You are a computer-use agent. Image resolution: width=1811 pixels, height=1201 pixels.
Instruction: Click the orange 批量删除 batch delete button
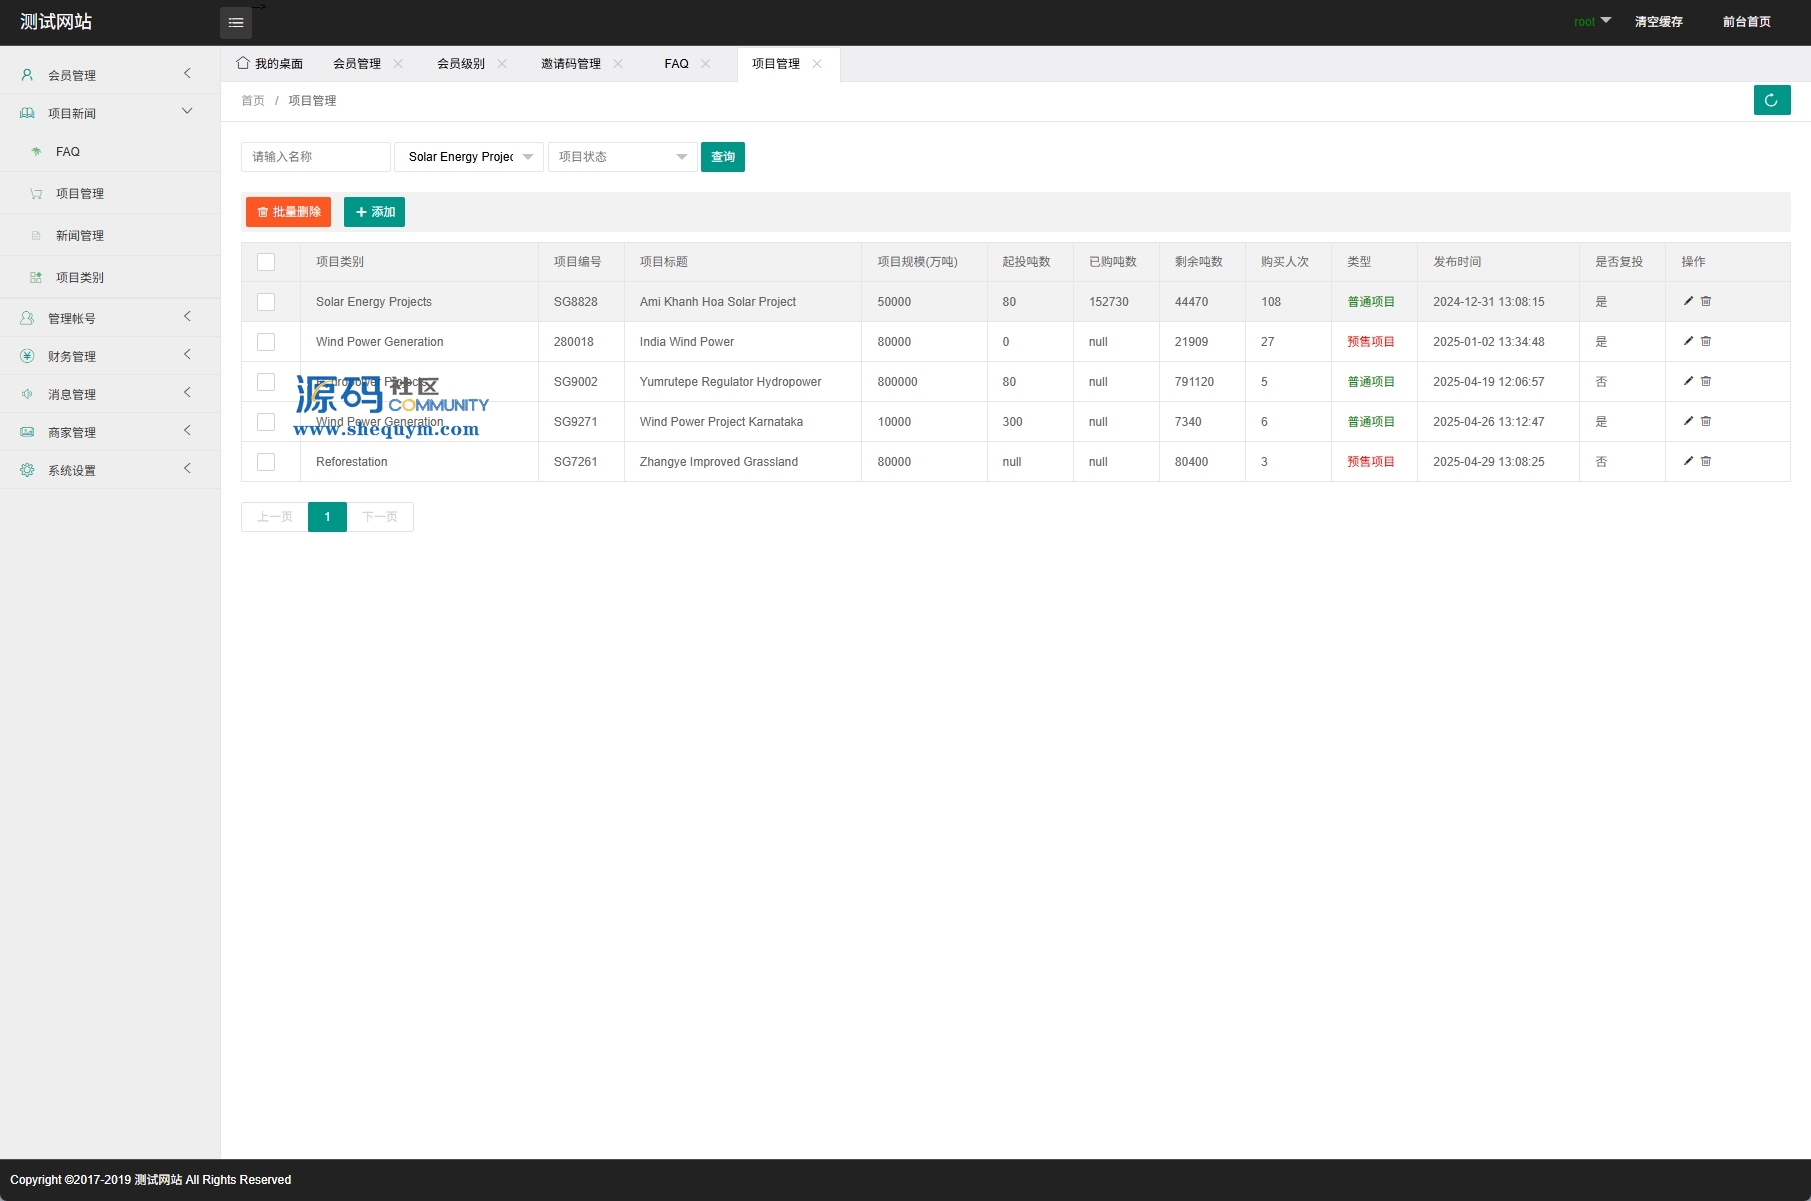pyautogui.click(x=288, y=212)
